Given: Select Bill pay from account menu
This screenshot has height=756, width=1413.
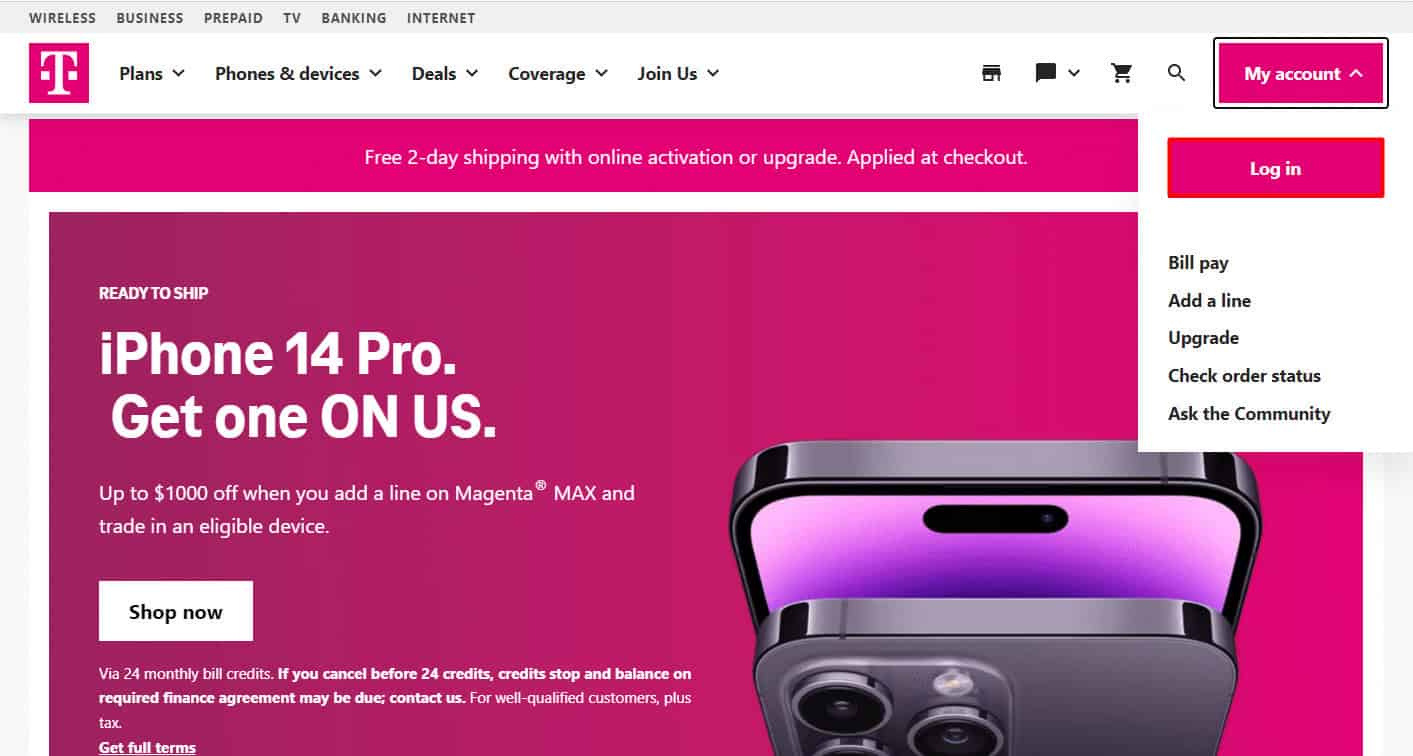Looking at the screenshot, I should tap(1198, 263).
